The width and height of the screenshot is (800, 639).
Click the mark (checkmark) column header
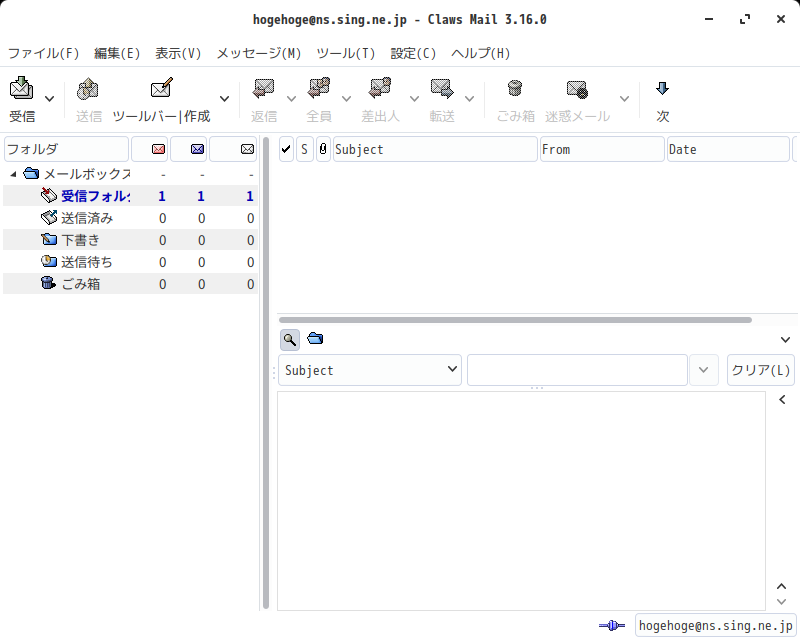tap(286, 149)
